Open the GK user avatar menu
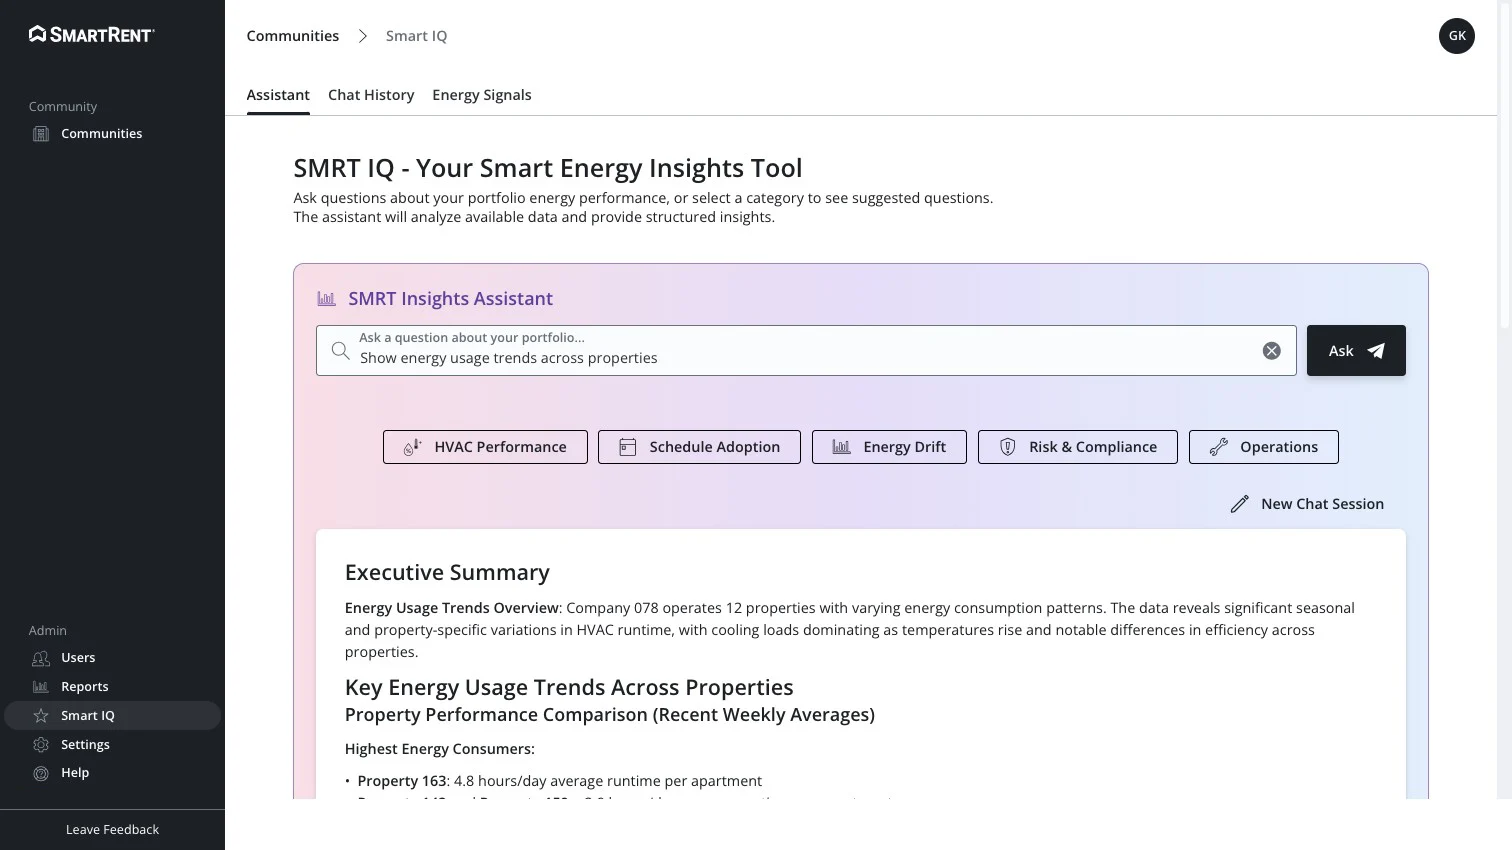1512x850 pixels. pyautogui.click(x=1457, y=36)
